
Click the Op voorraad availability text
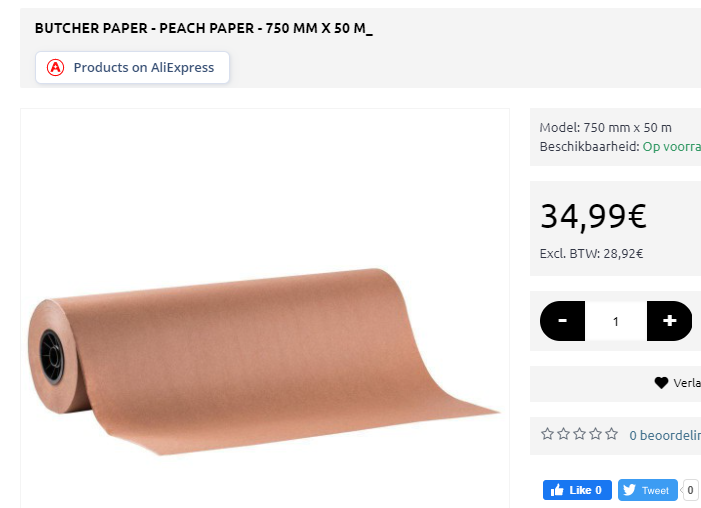[671, 146]
